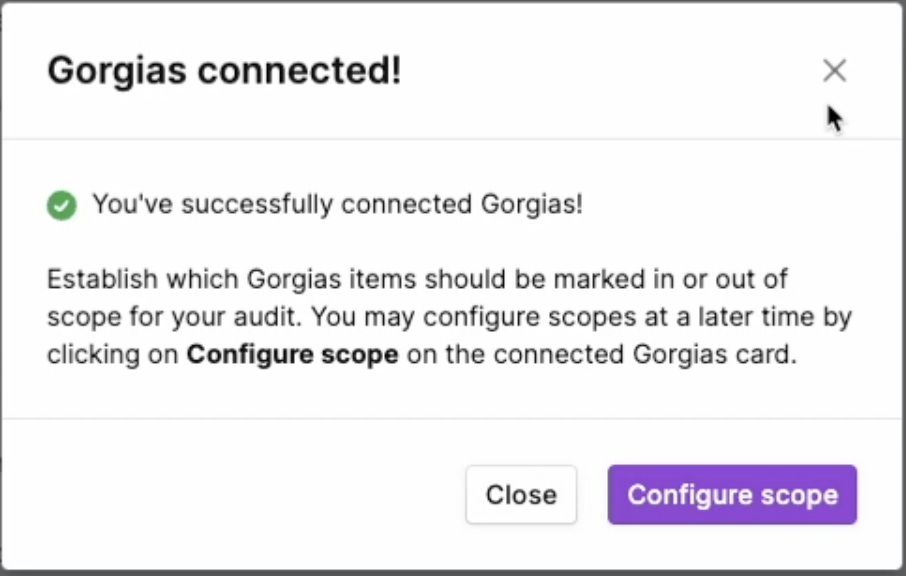Click the words clicking on in the last line

click(x=112, y=354)
